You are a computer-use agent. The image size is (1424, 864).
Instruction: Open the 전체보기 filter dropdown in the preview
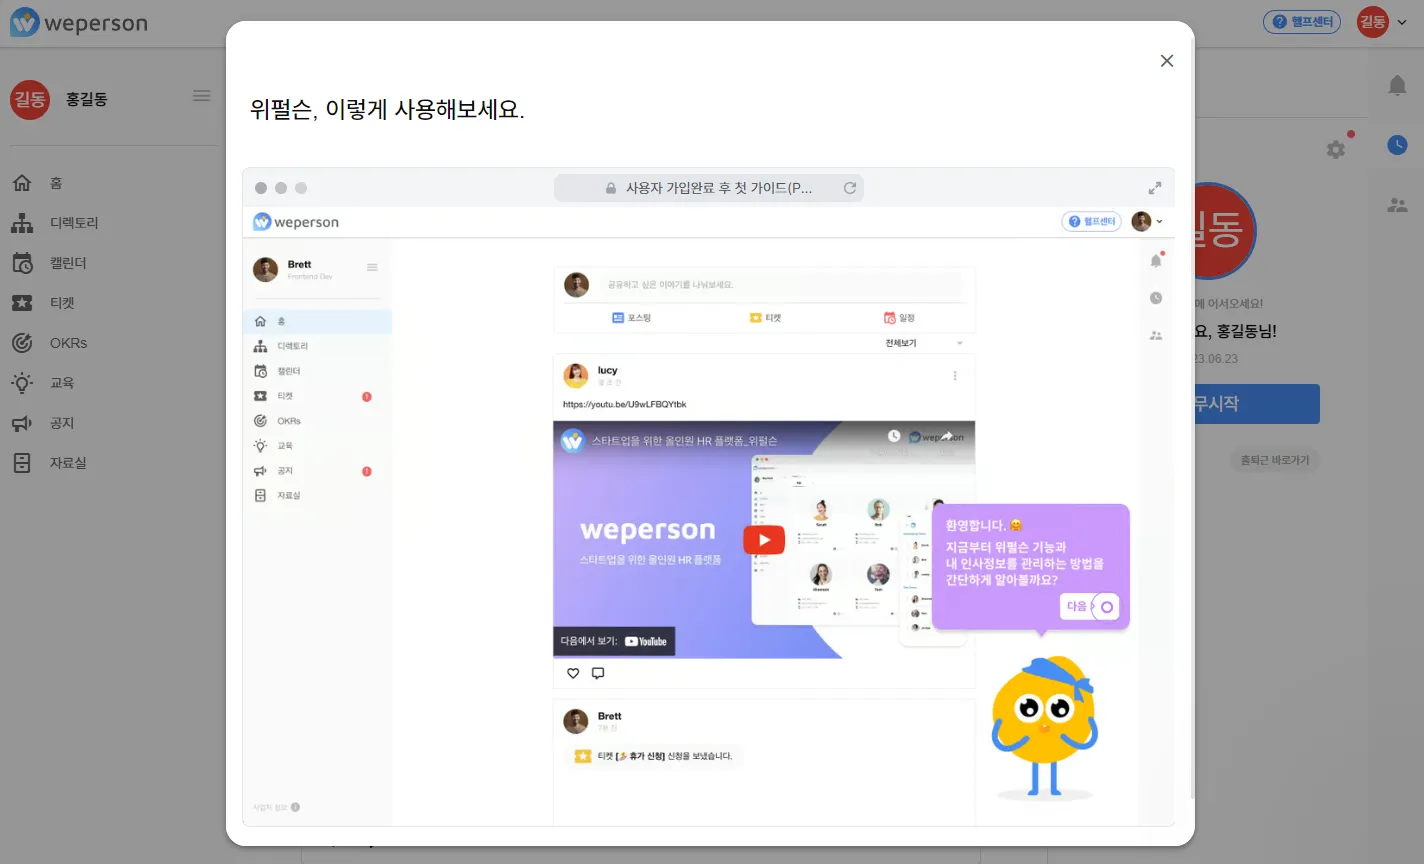click(x=923, y=343)
